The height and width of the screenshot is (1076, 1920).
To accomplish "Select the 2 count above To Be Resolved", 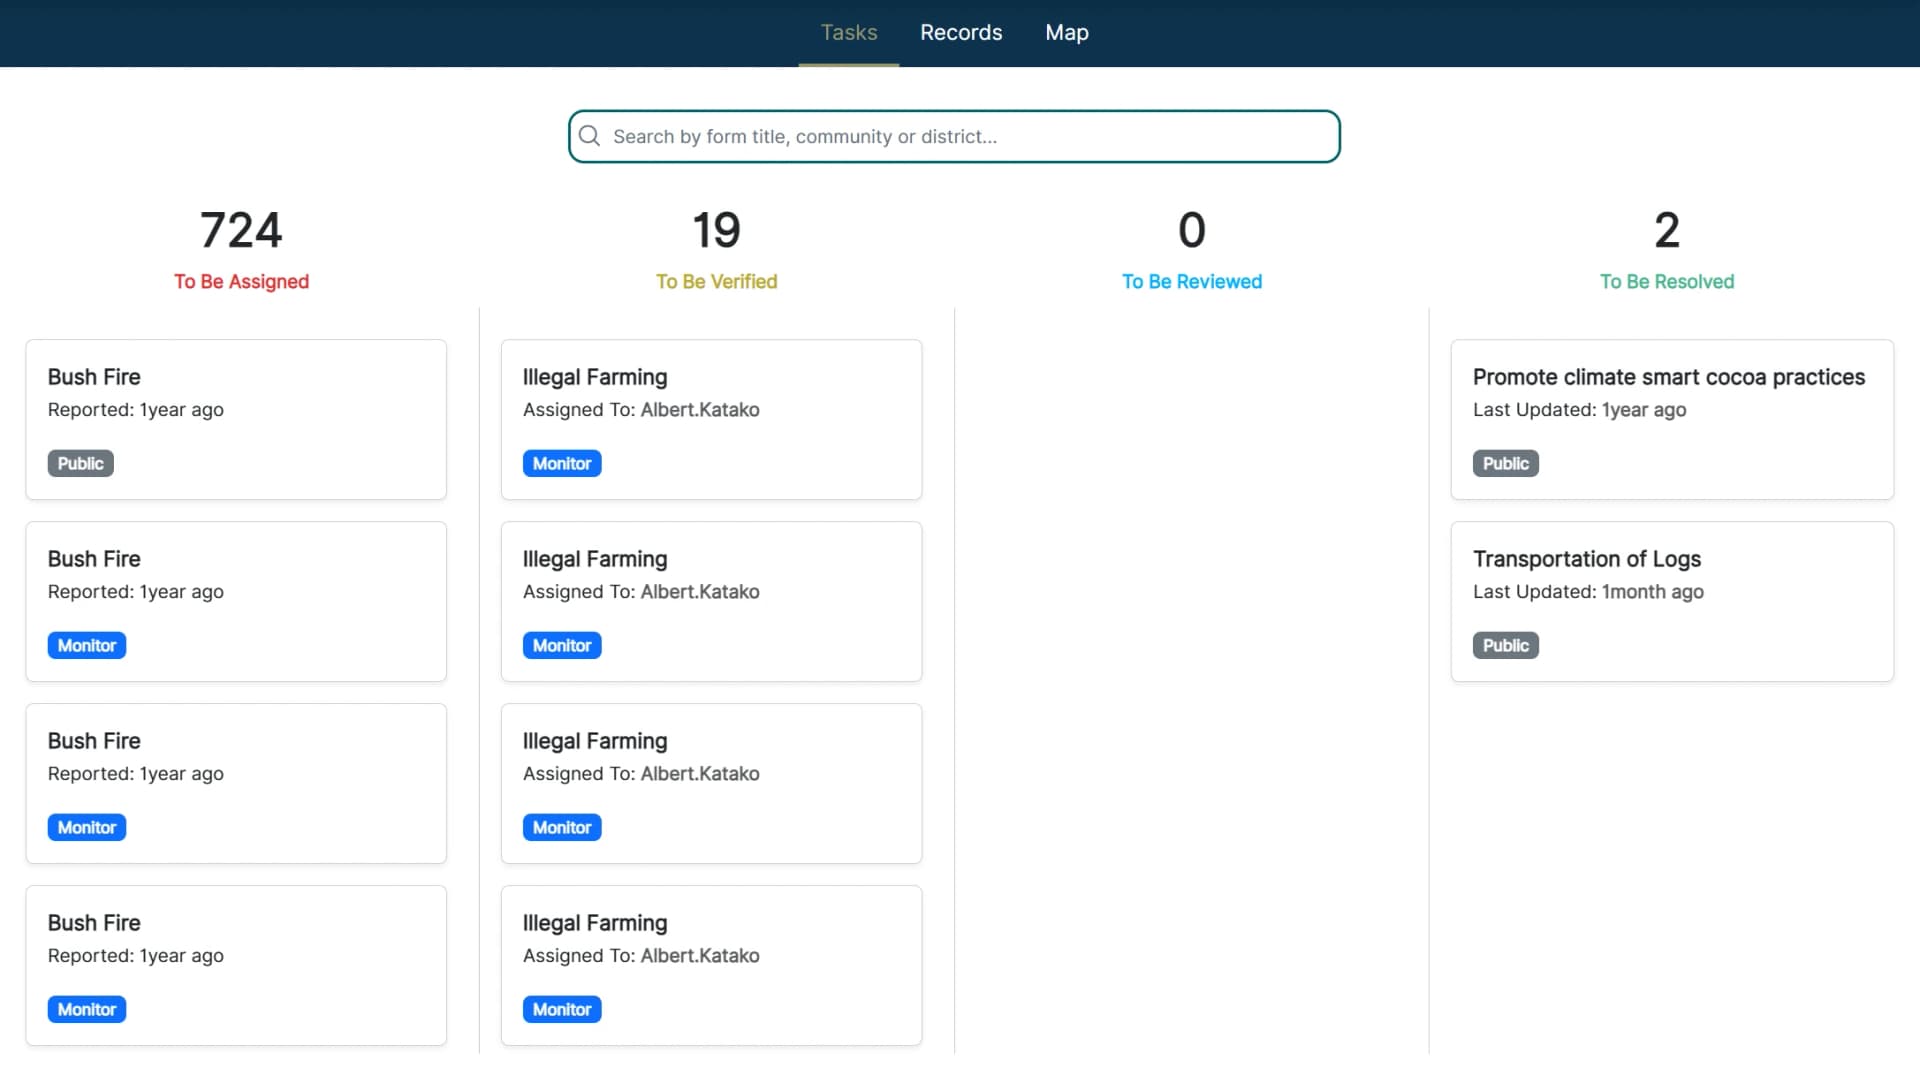I will coord(1667,230).
